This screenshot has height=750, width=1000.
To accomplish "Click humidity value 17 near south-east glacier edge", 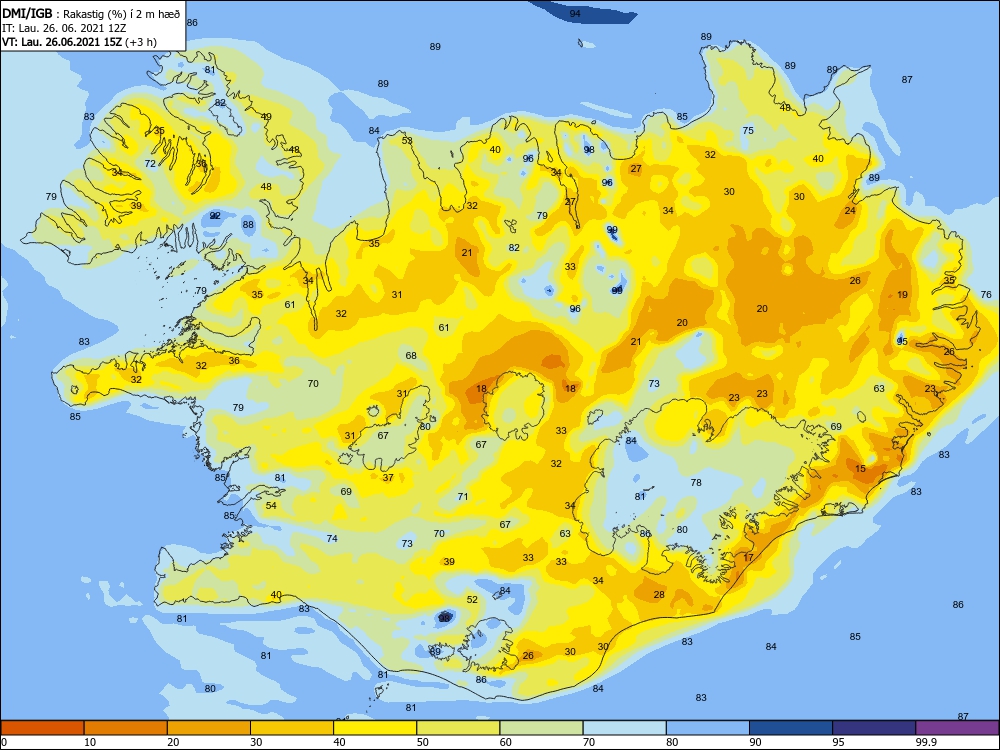I will pos(748,557).
